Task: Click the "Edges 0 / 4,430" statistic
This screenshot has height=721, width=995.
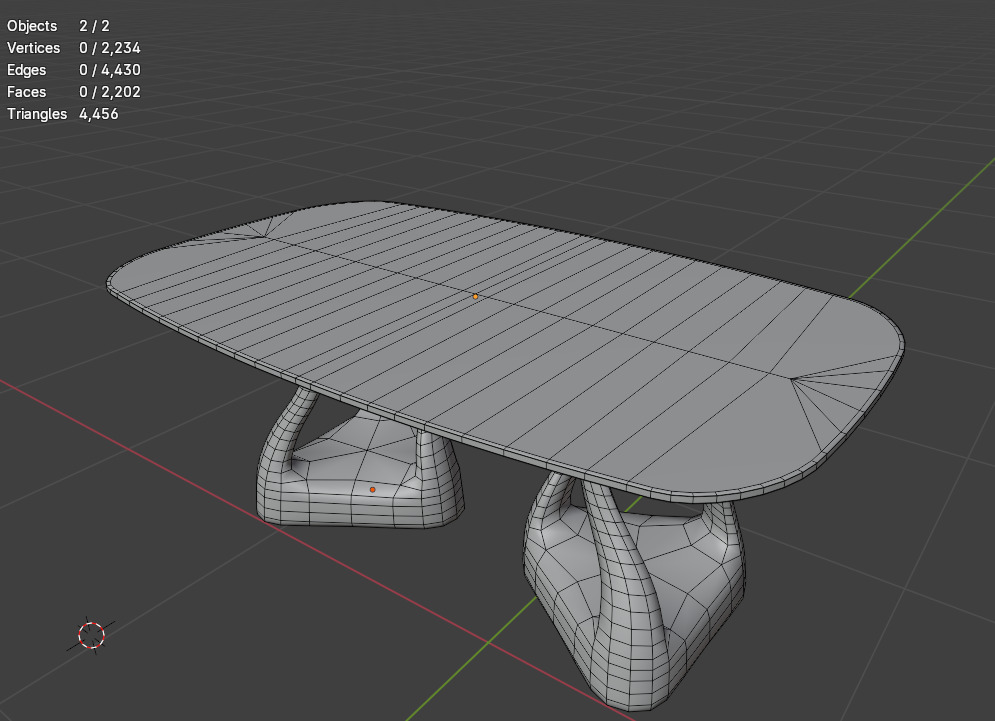Action: [x=74, y=70]
